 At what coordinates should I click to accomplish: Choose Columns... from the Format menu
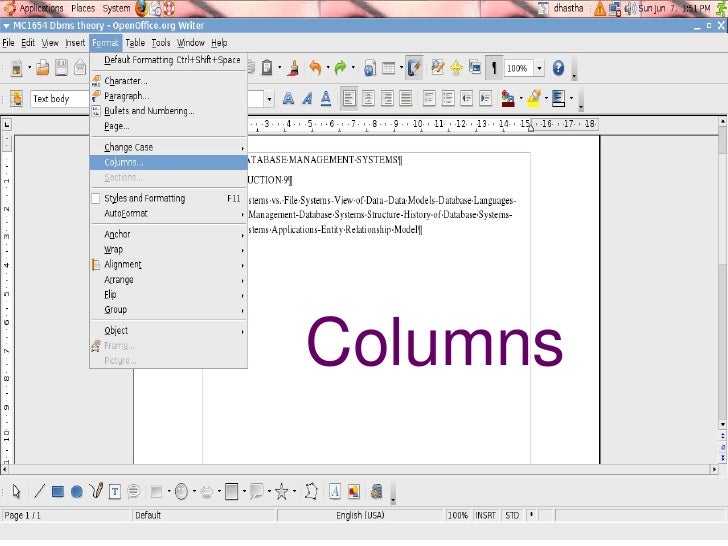click(x=124, y=162)
